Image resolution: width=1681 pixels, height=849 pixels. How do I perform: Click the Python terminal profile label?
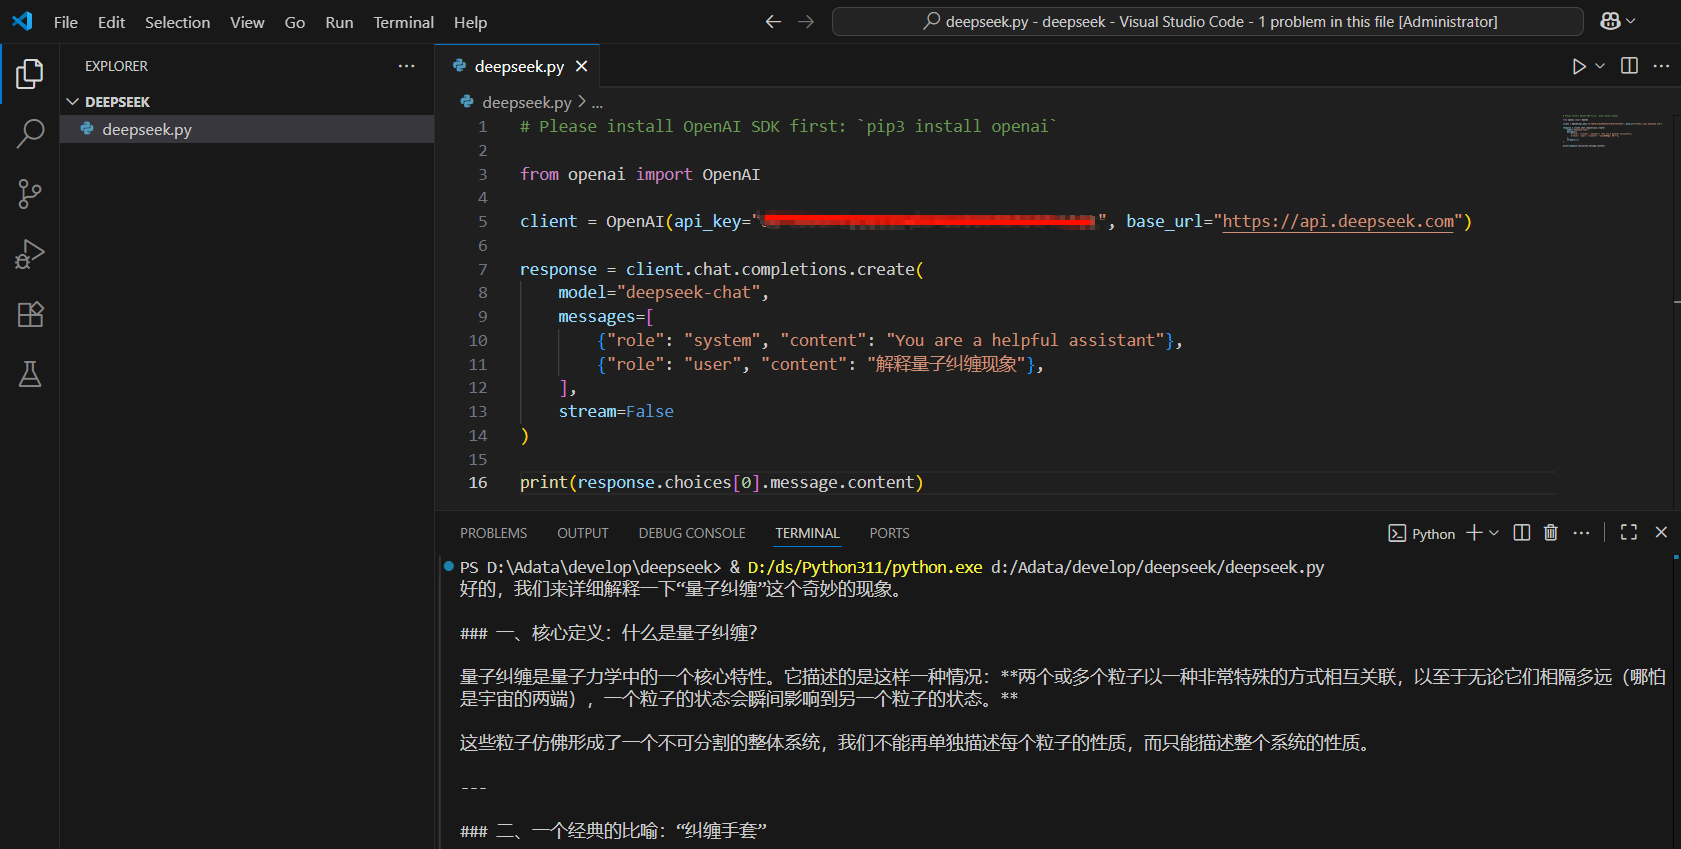tap(1422, 533)
